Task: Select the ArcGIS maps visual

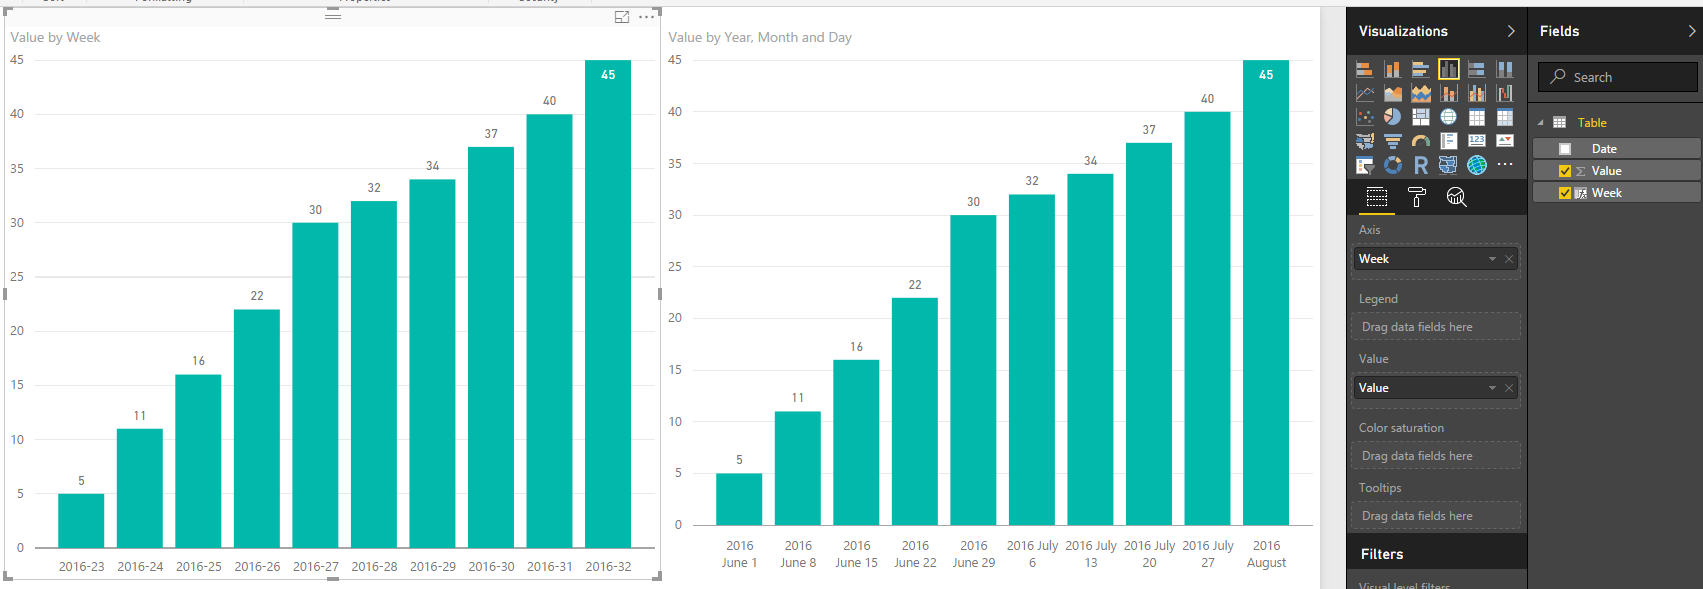Action: point(1476,165)
